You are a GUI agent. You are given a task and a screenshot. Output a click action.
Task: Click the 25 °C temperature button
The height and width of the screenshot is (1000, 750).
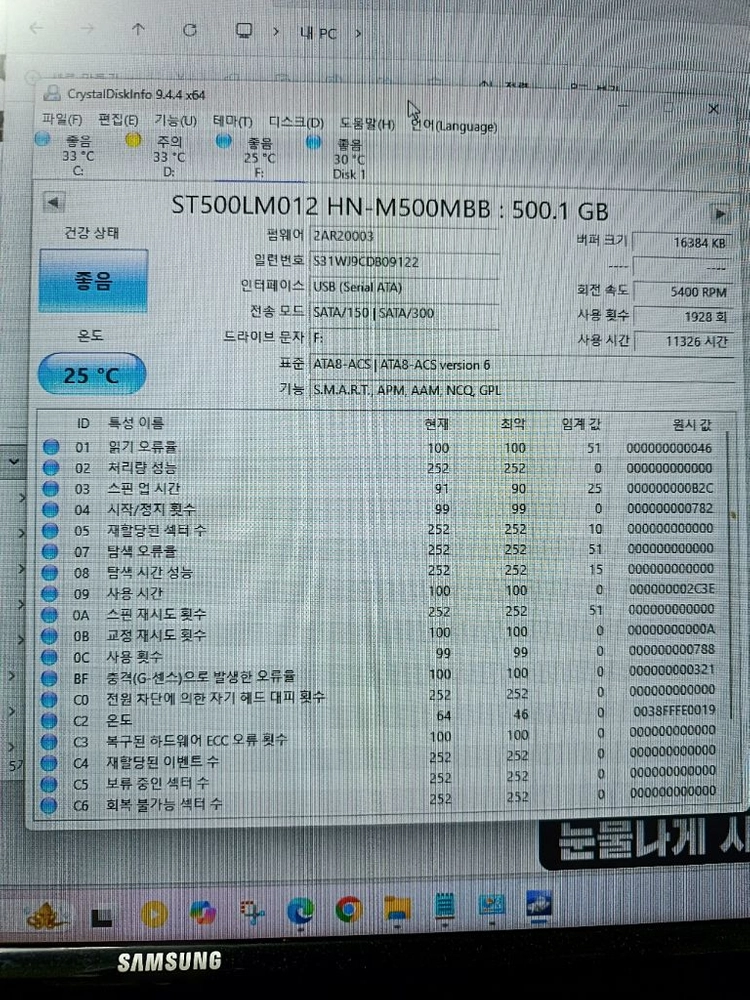tap(92, 374)
